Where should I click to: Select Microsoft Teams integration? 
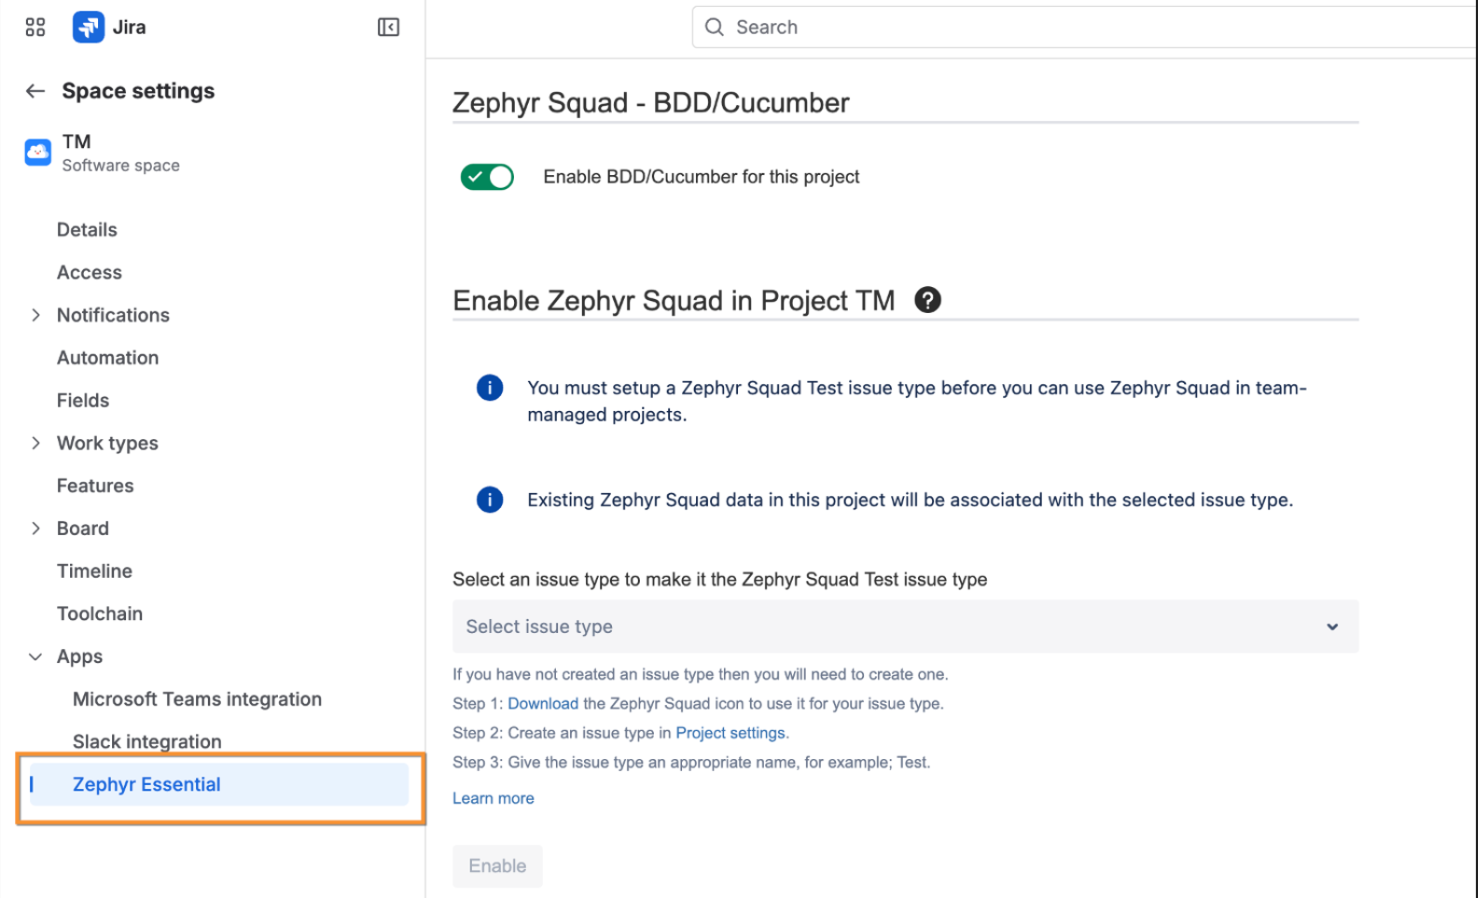pyautogui.click(x=196, y=699)
